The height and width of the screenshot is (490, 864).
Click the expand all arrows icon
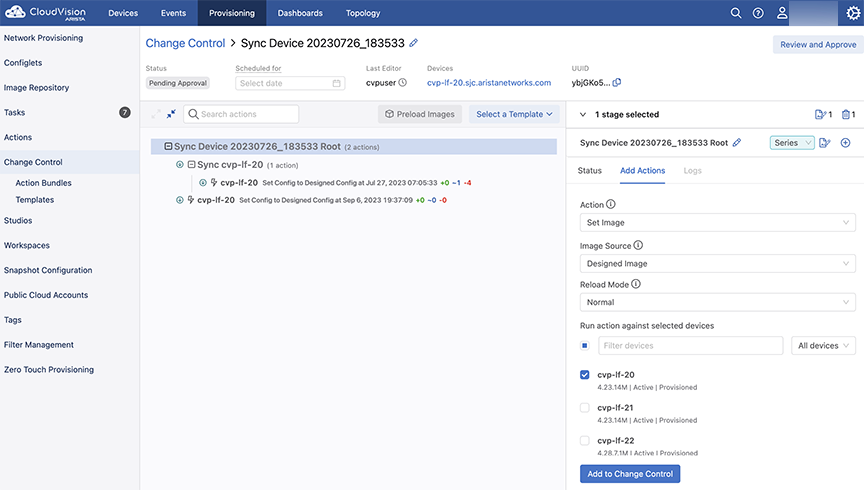pos(156,114)
